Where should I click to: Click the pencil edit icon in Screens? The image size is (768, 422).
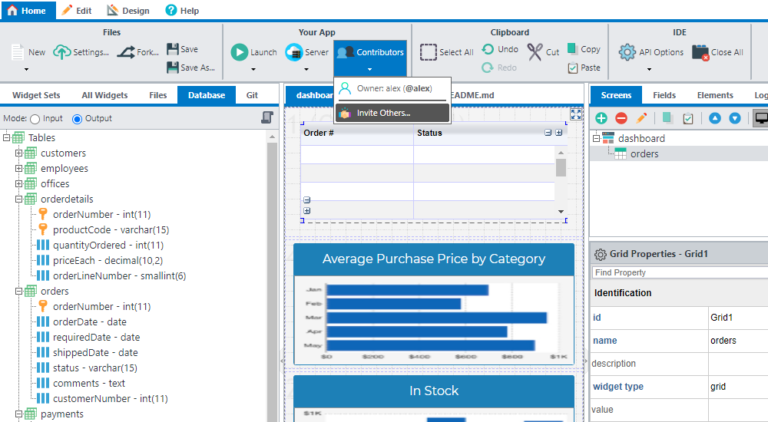tap(642, 118)
